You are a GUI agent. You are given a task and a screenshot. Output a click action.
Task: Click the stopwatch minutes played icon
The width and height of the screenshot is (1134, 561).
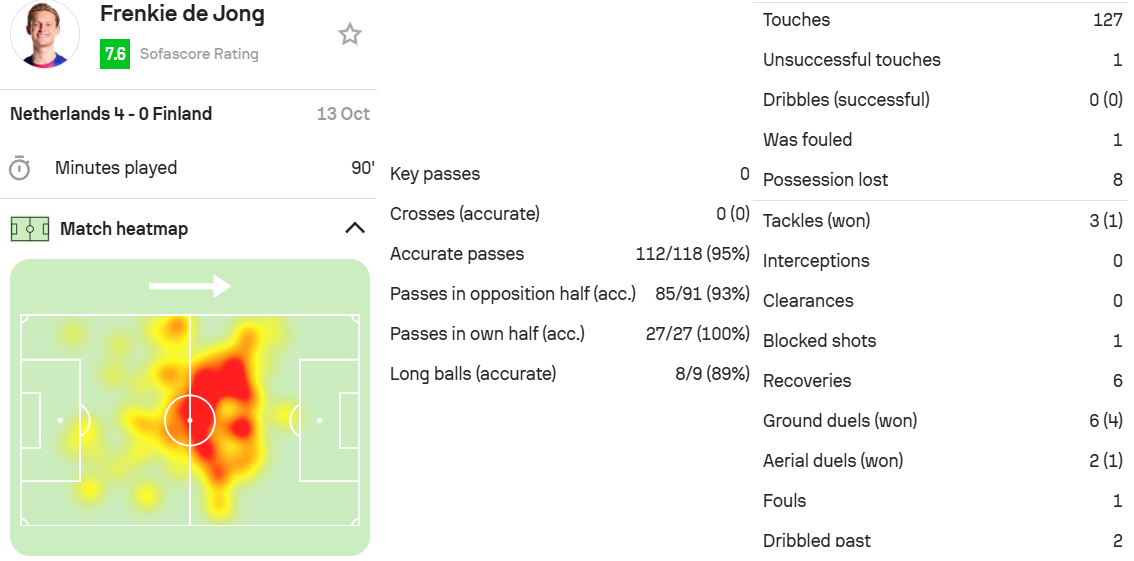click(19, 168)
